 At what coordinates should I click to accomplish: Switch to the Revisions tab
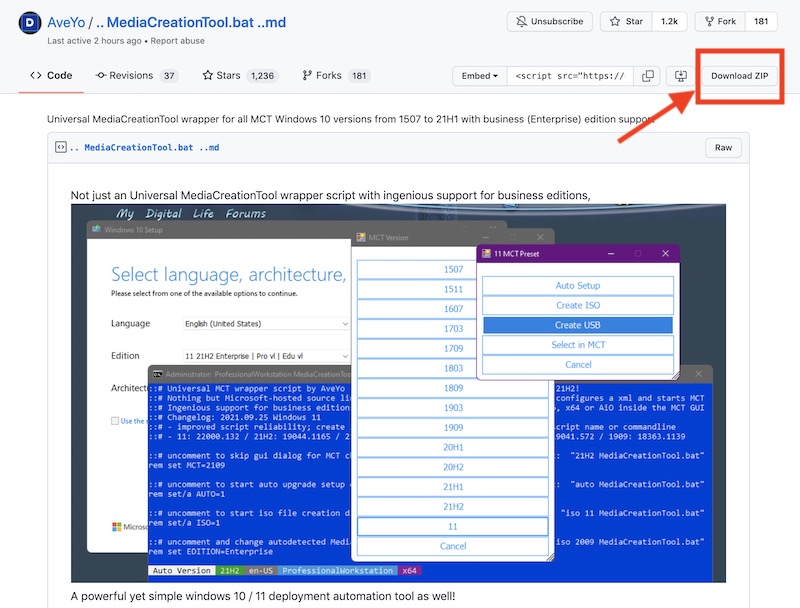click(136, 75)
